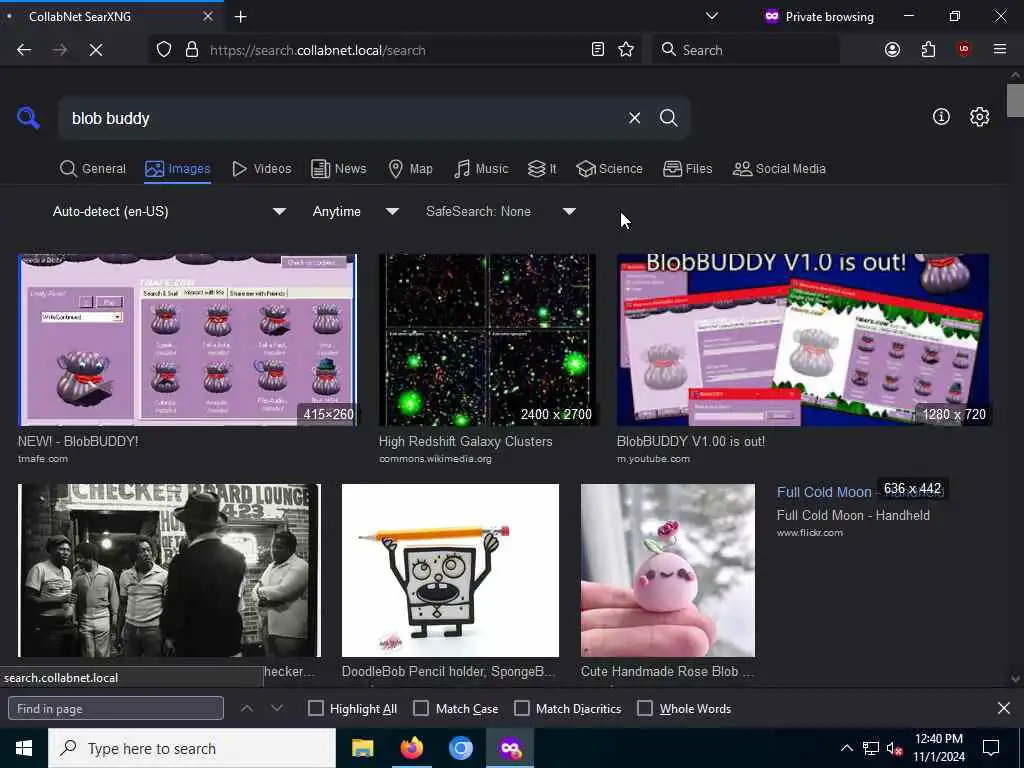Viewport: 1024px width, 768px height.
Task: Open the Anytime time range dropdown
Action: pos(355,212)
